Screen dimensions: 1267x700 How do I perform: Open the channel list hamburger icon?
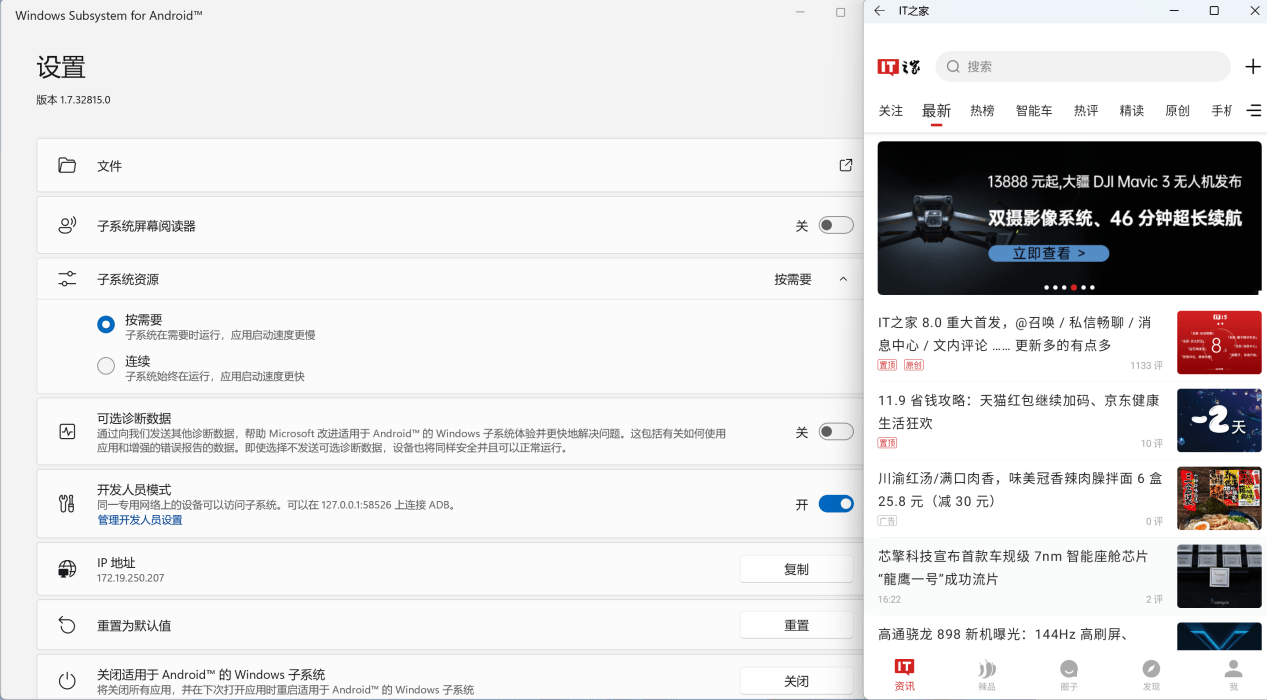pyautogui.click(x=1254, y=111)
